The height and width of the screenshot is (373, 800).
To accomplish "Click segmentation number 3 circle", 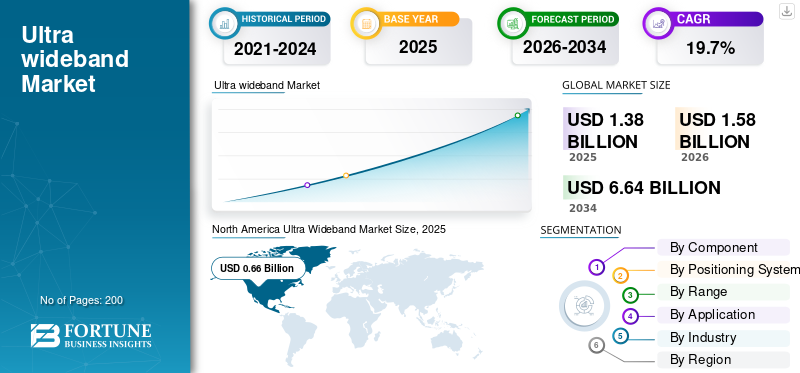I will (x=630, y=295).
